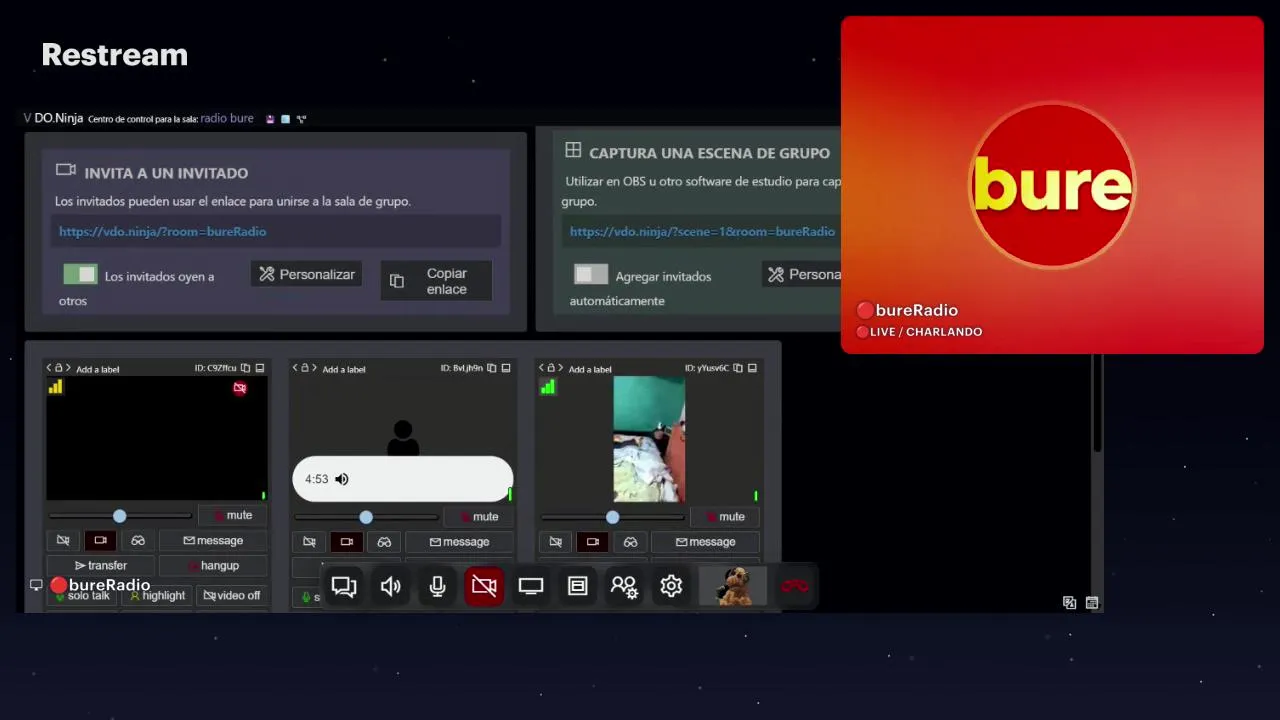This screenshot has width=1280, height=720.
Task: Toggle the red camera button for guest 8vLjh9n
Action: coord(346,542)
